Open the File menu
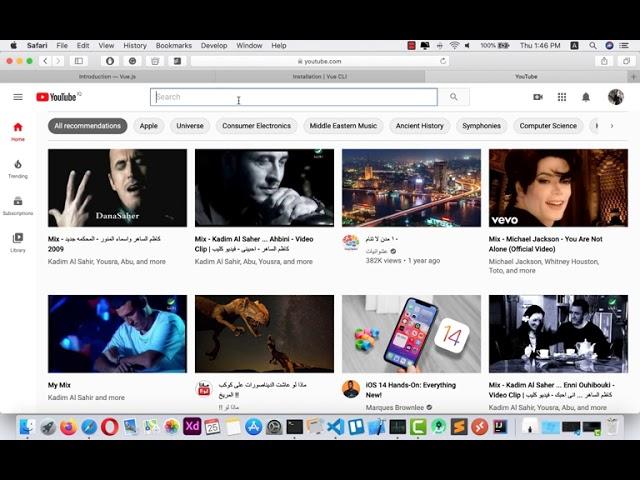The image size is (640, 480). [62, 46]
